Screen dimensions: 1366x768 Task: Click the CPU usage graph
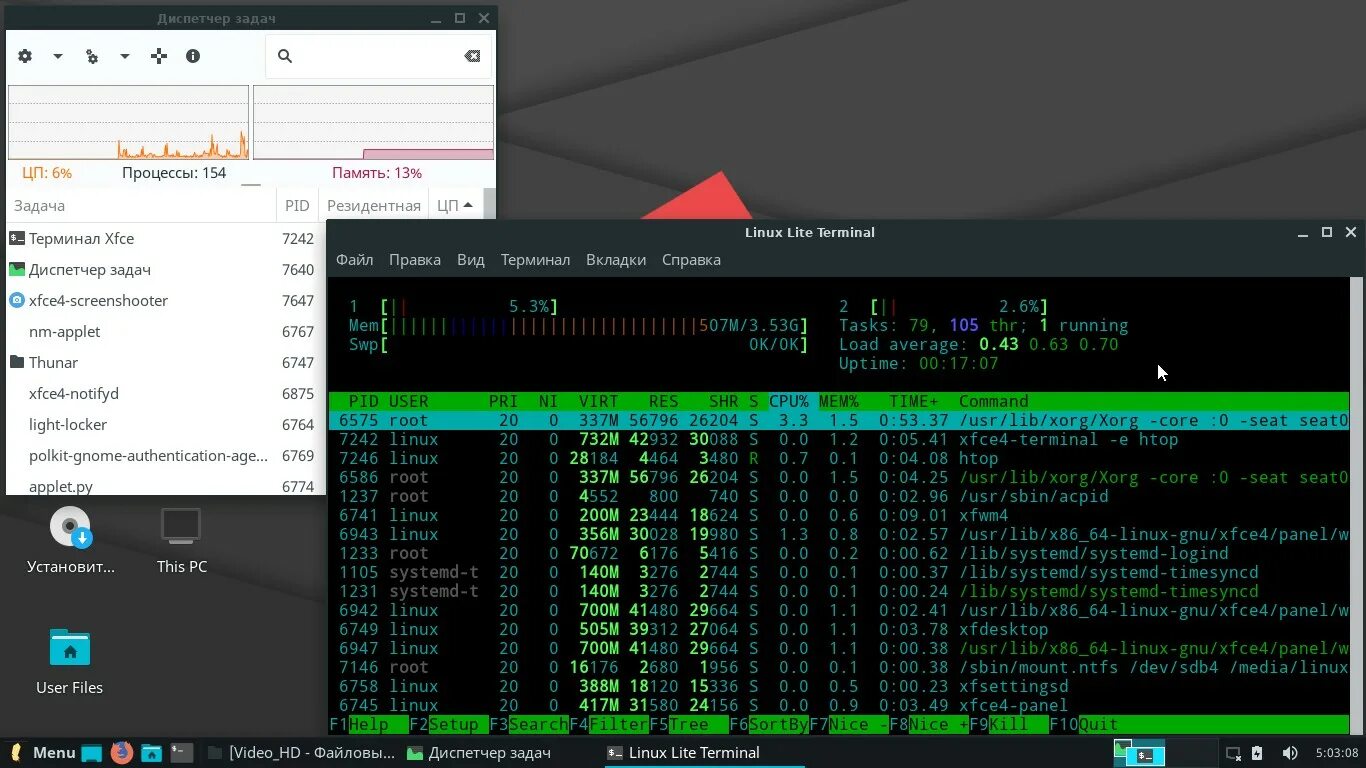tap(128, 122)
